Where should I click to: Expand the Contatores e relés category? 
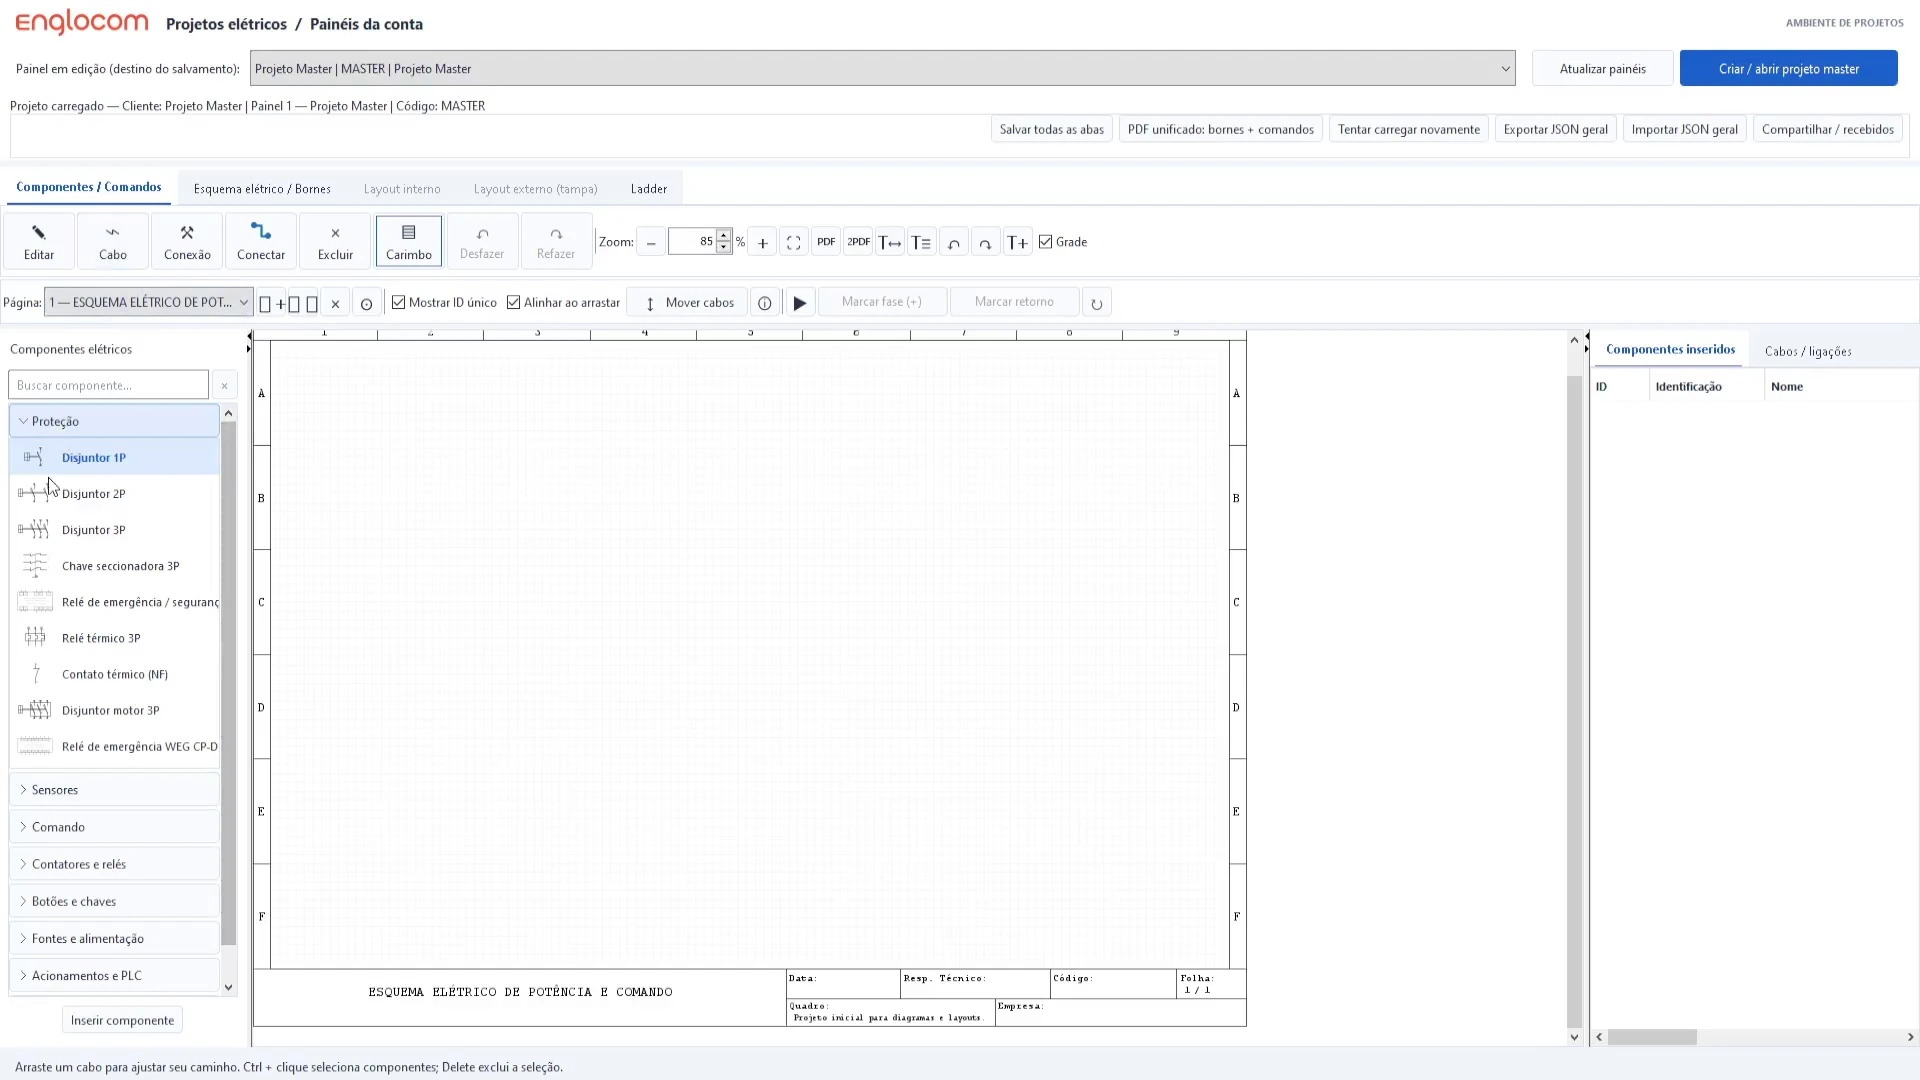114,864
